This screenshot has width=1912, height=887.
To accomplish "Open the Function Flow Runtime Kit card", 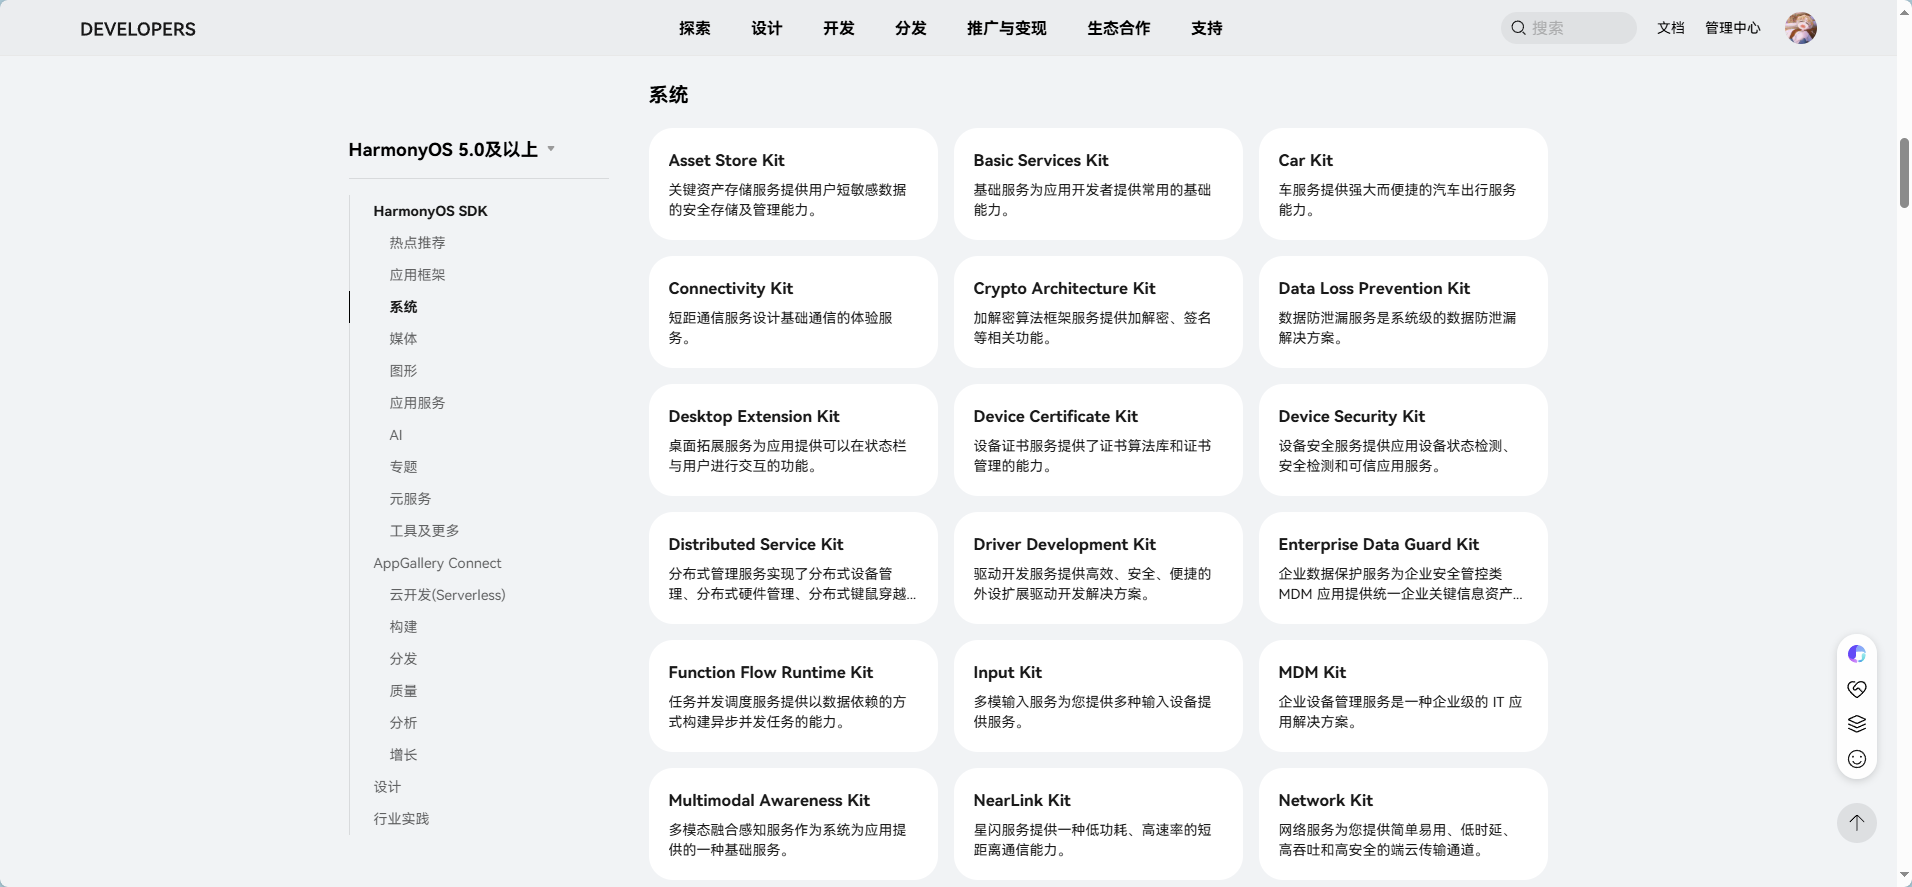I will coord(793,696).
